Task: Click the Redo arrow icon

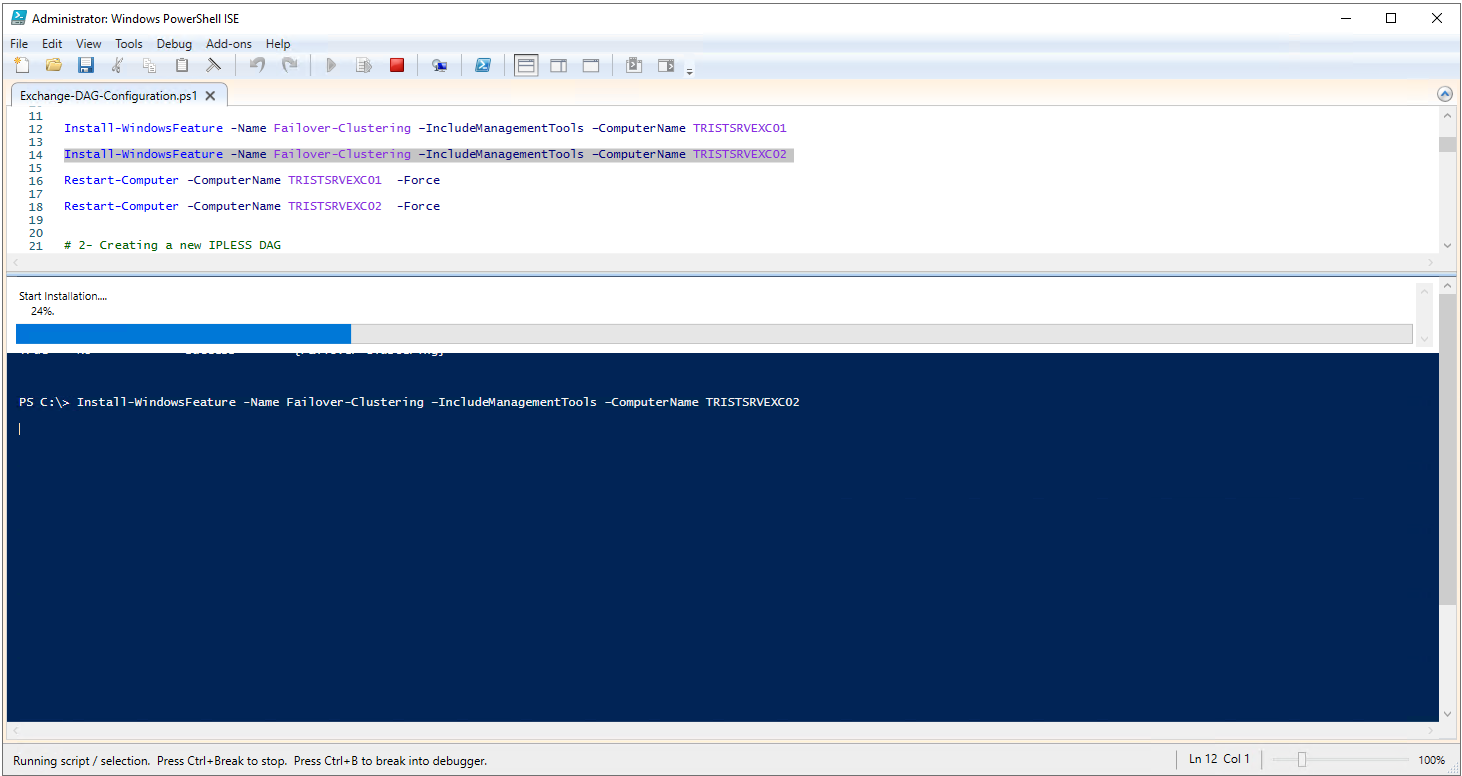Action: 289,65
